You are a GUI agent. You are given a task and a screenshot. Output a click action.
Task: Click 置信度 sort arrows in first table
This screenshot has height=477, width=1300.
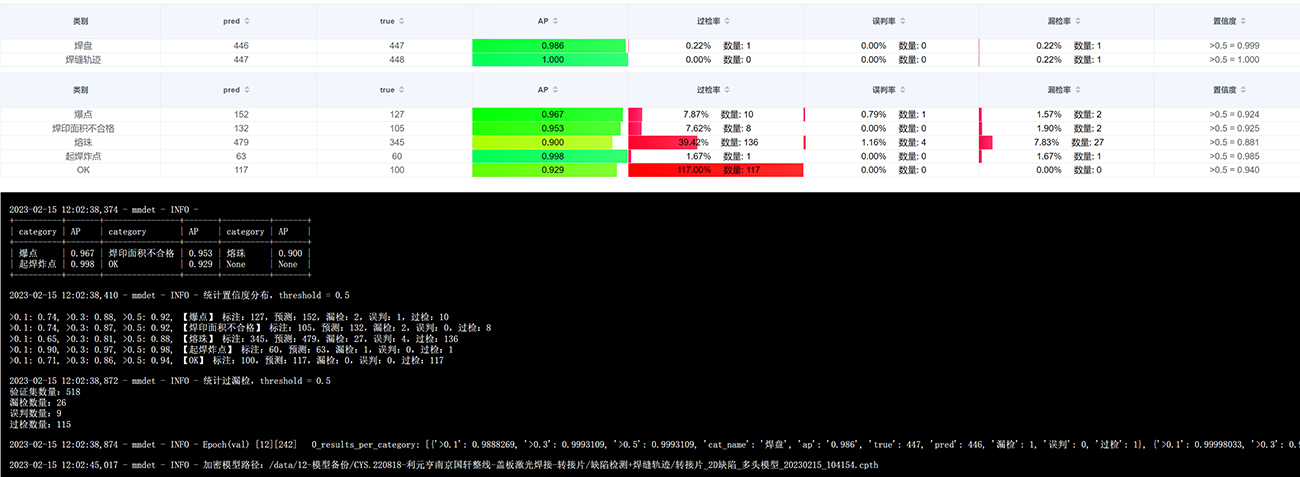(1243, 21)
